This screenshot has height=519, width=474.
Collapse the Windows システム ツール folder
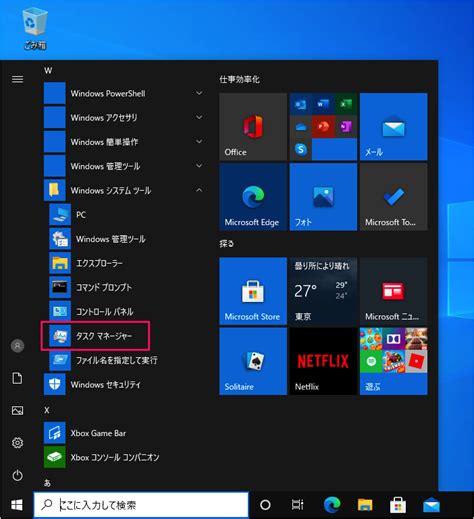[125, 190]
